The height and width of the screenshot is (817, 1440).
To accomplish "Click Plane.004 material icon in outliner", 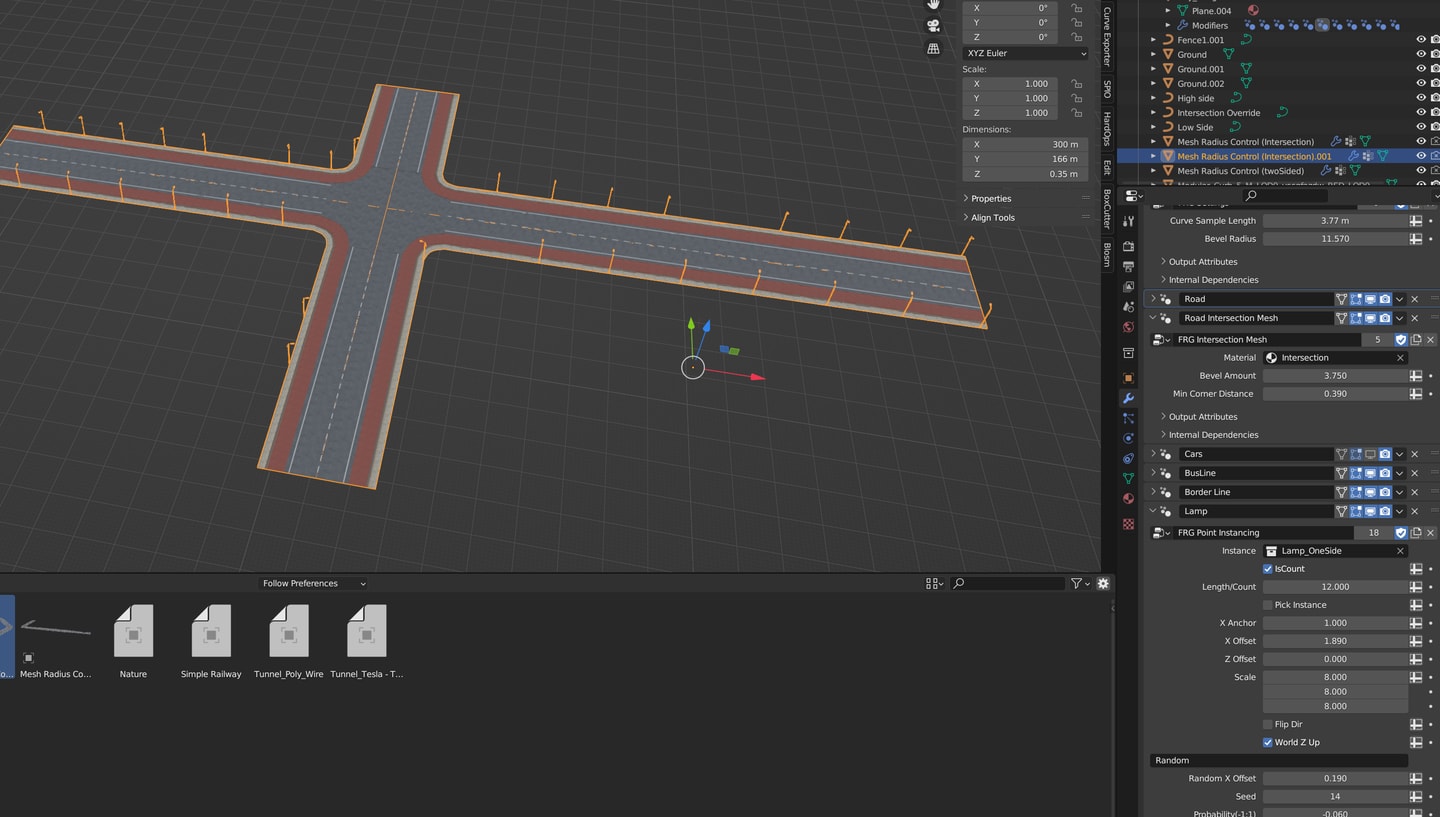I will (1253, 11).
